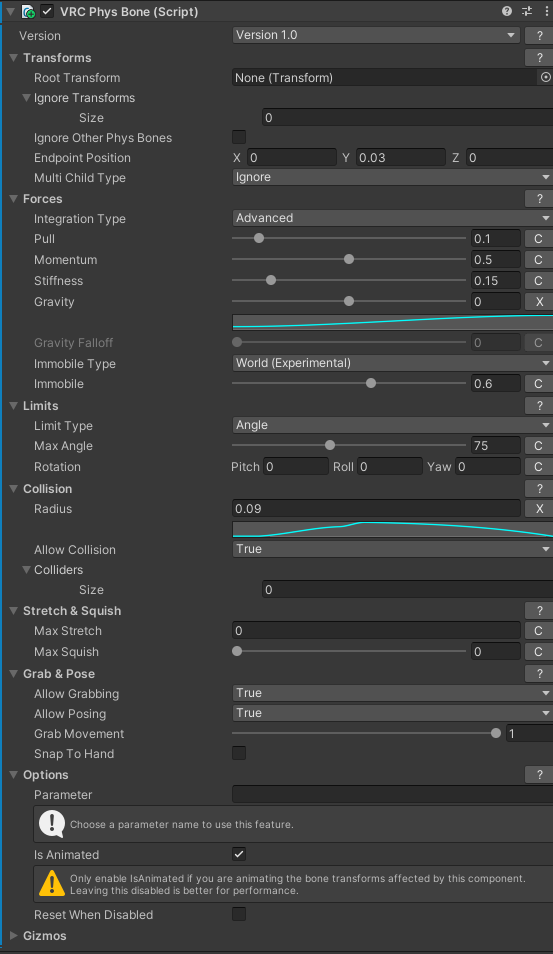This screenshot has height=954, width=553.
Task: Click the Stiffness slider handle
Action: 271,280
